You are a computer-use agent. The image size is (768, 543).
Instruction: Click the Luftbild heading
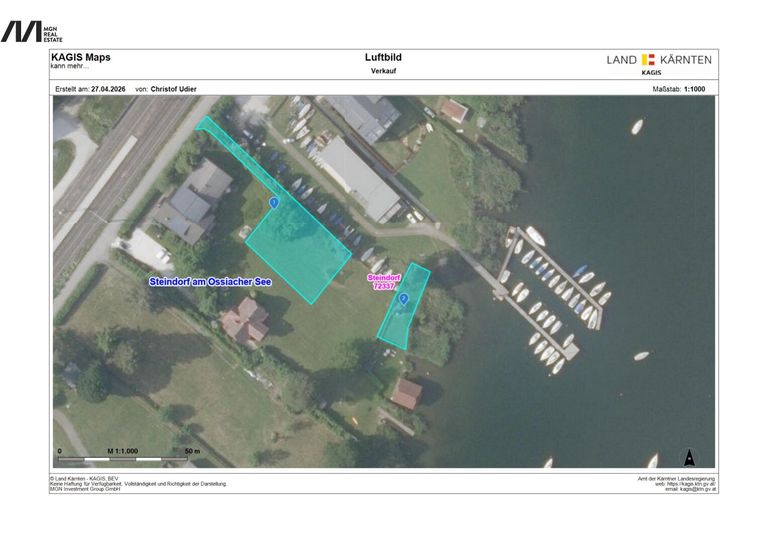pyautogui.click(x=384, y=58)
